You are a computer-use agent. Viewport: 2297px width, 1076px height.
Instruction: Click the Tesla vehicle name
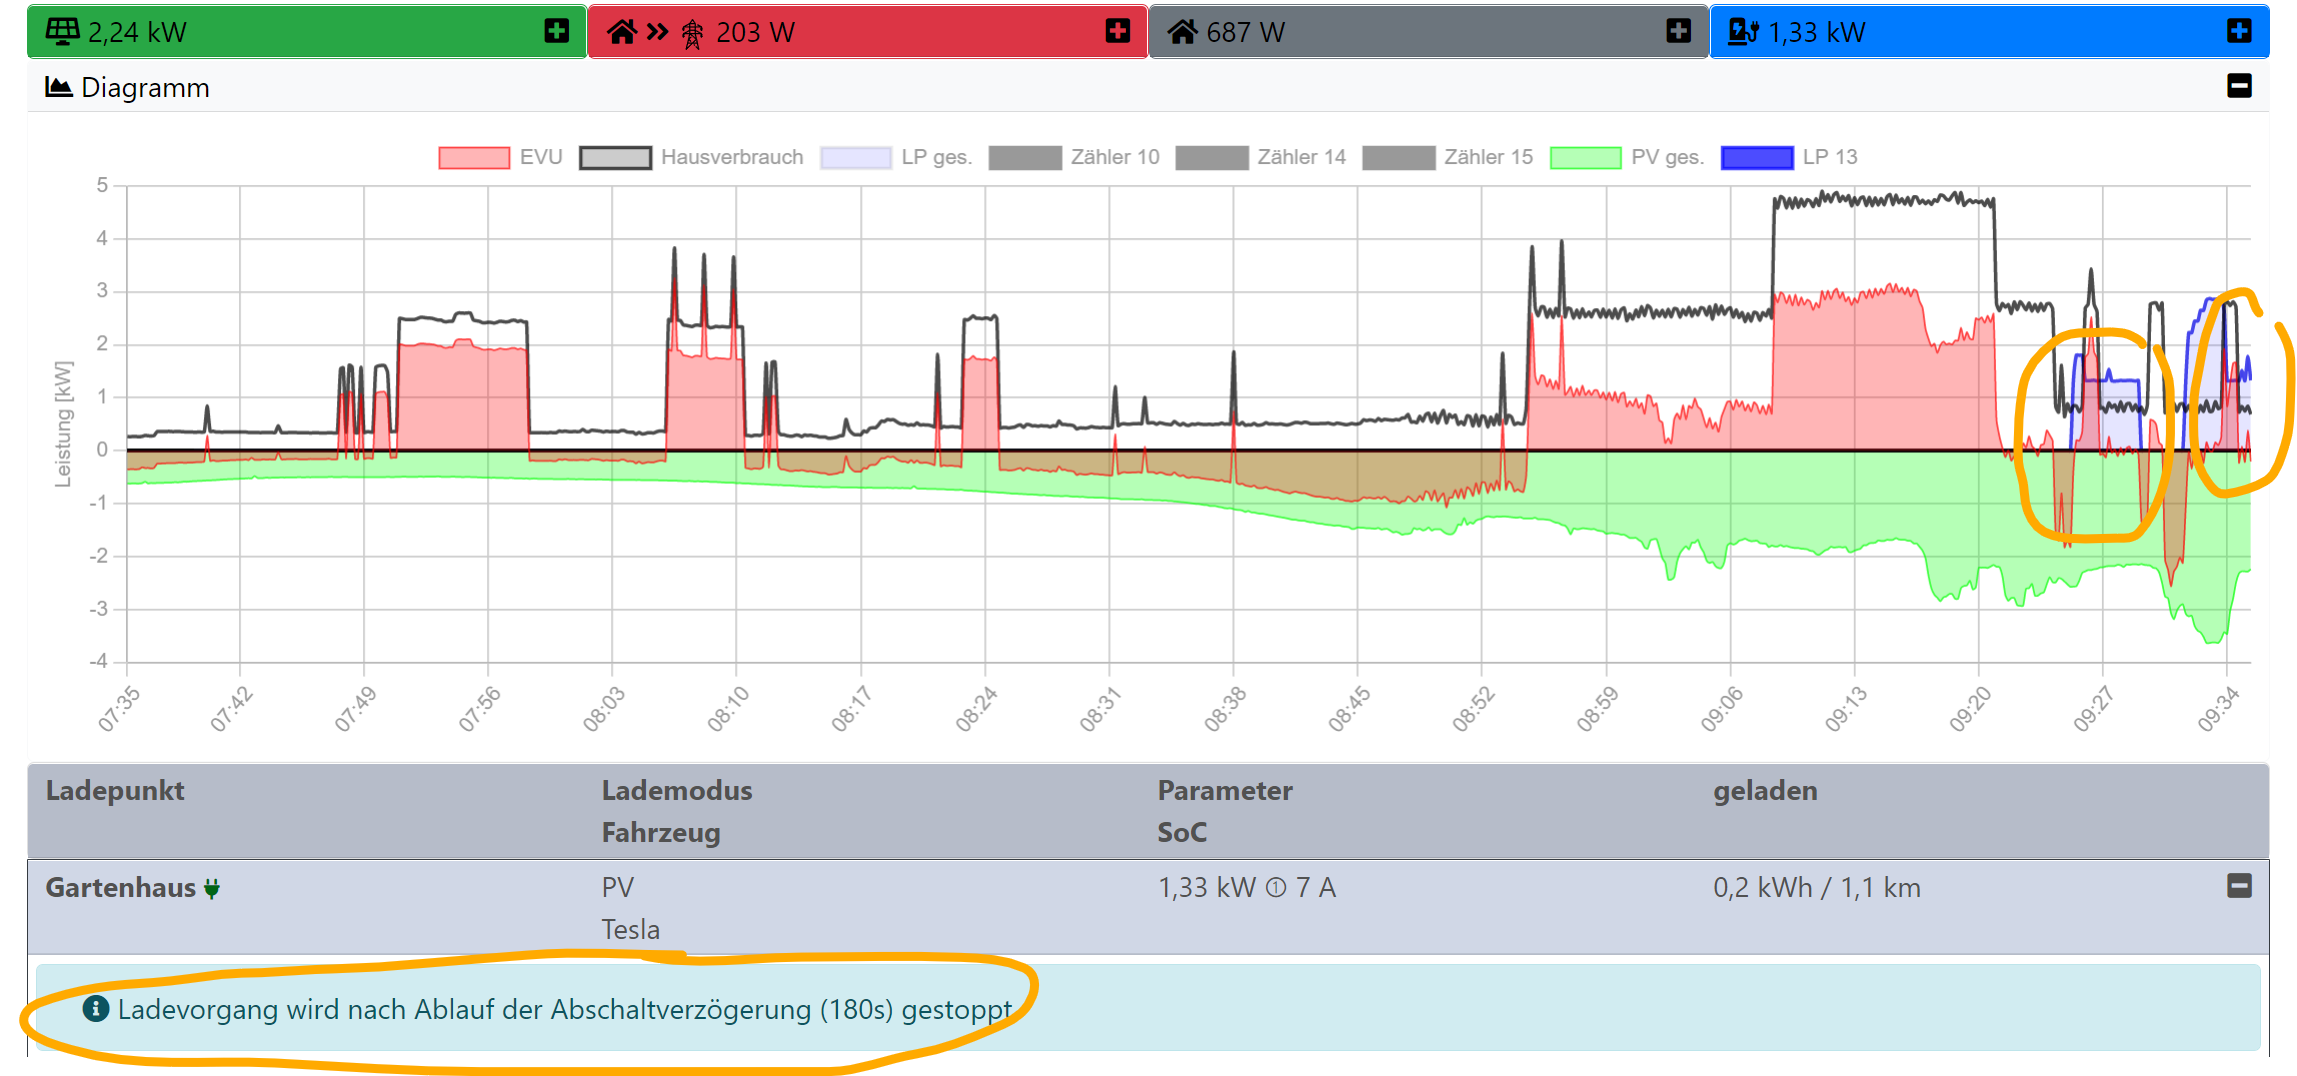(x=631, y=930)
